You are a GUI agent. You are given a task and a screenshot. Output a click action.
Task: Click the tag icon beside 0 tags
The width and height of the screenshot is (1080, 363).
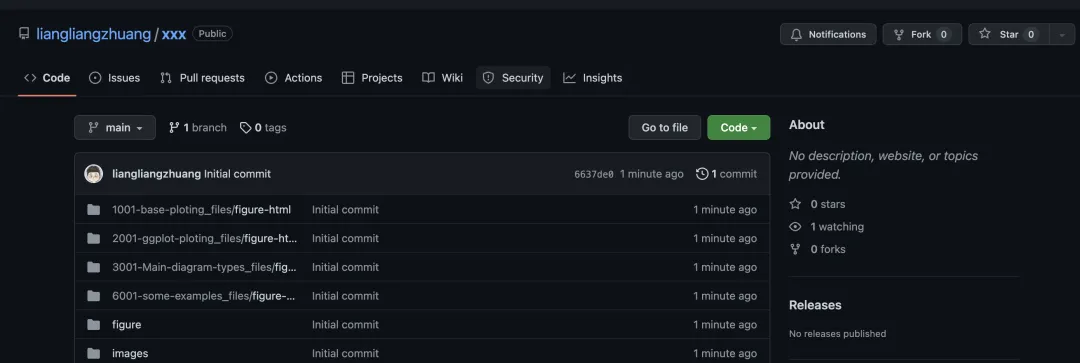click(x=245, y=127)
